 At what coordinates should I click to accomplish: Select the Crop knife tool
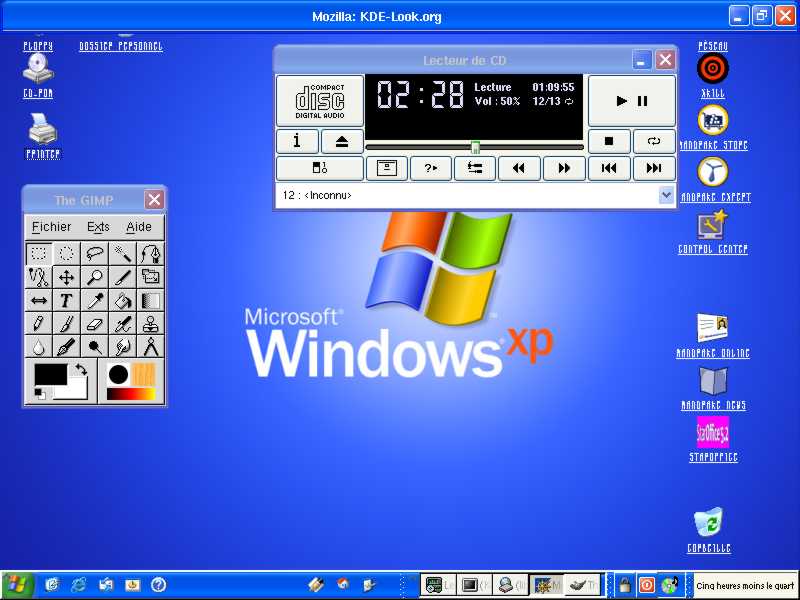click(122, 277)
